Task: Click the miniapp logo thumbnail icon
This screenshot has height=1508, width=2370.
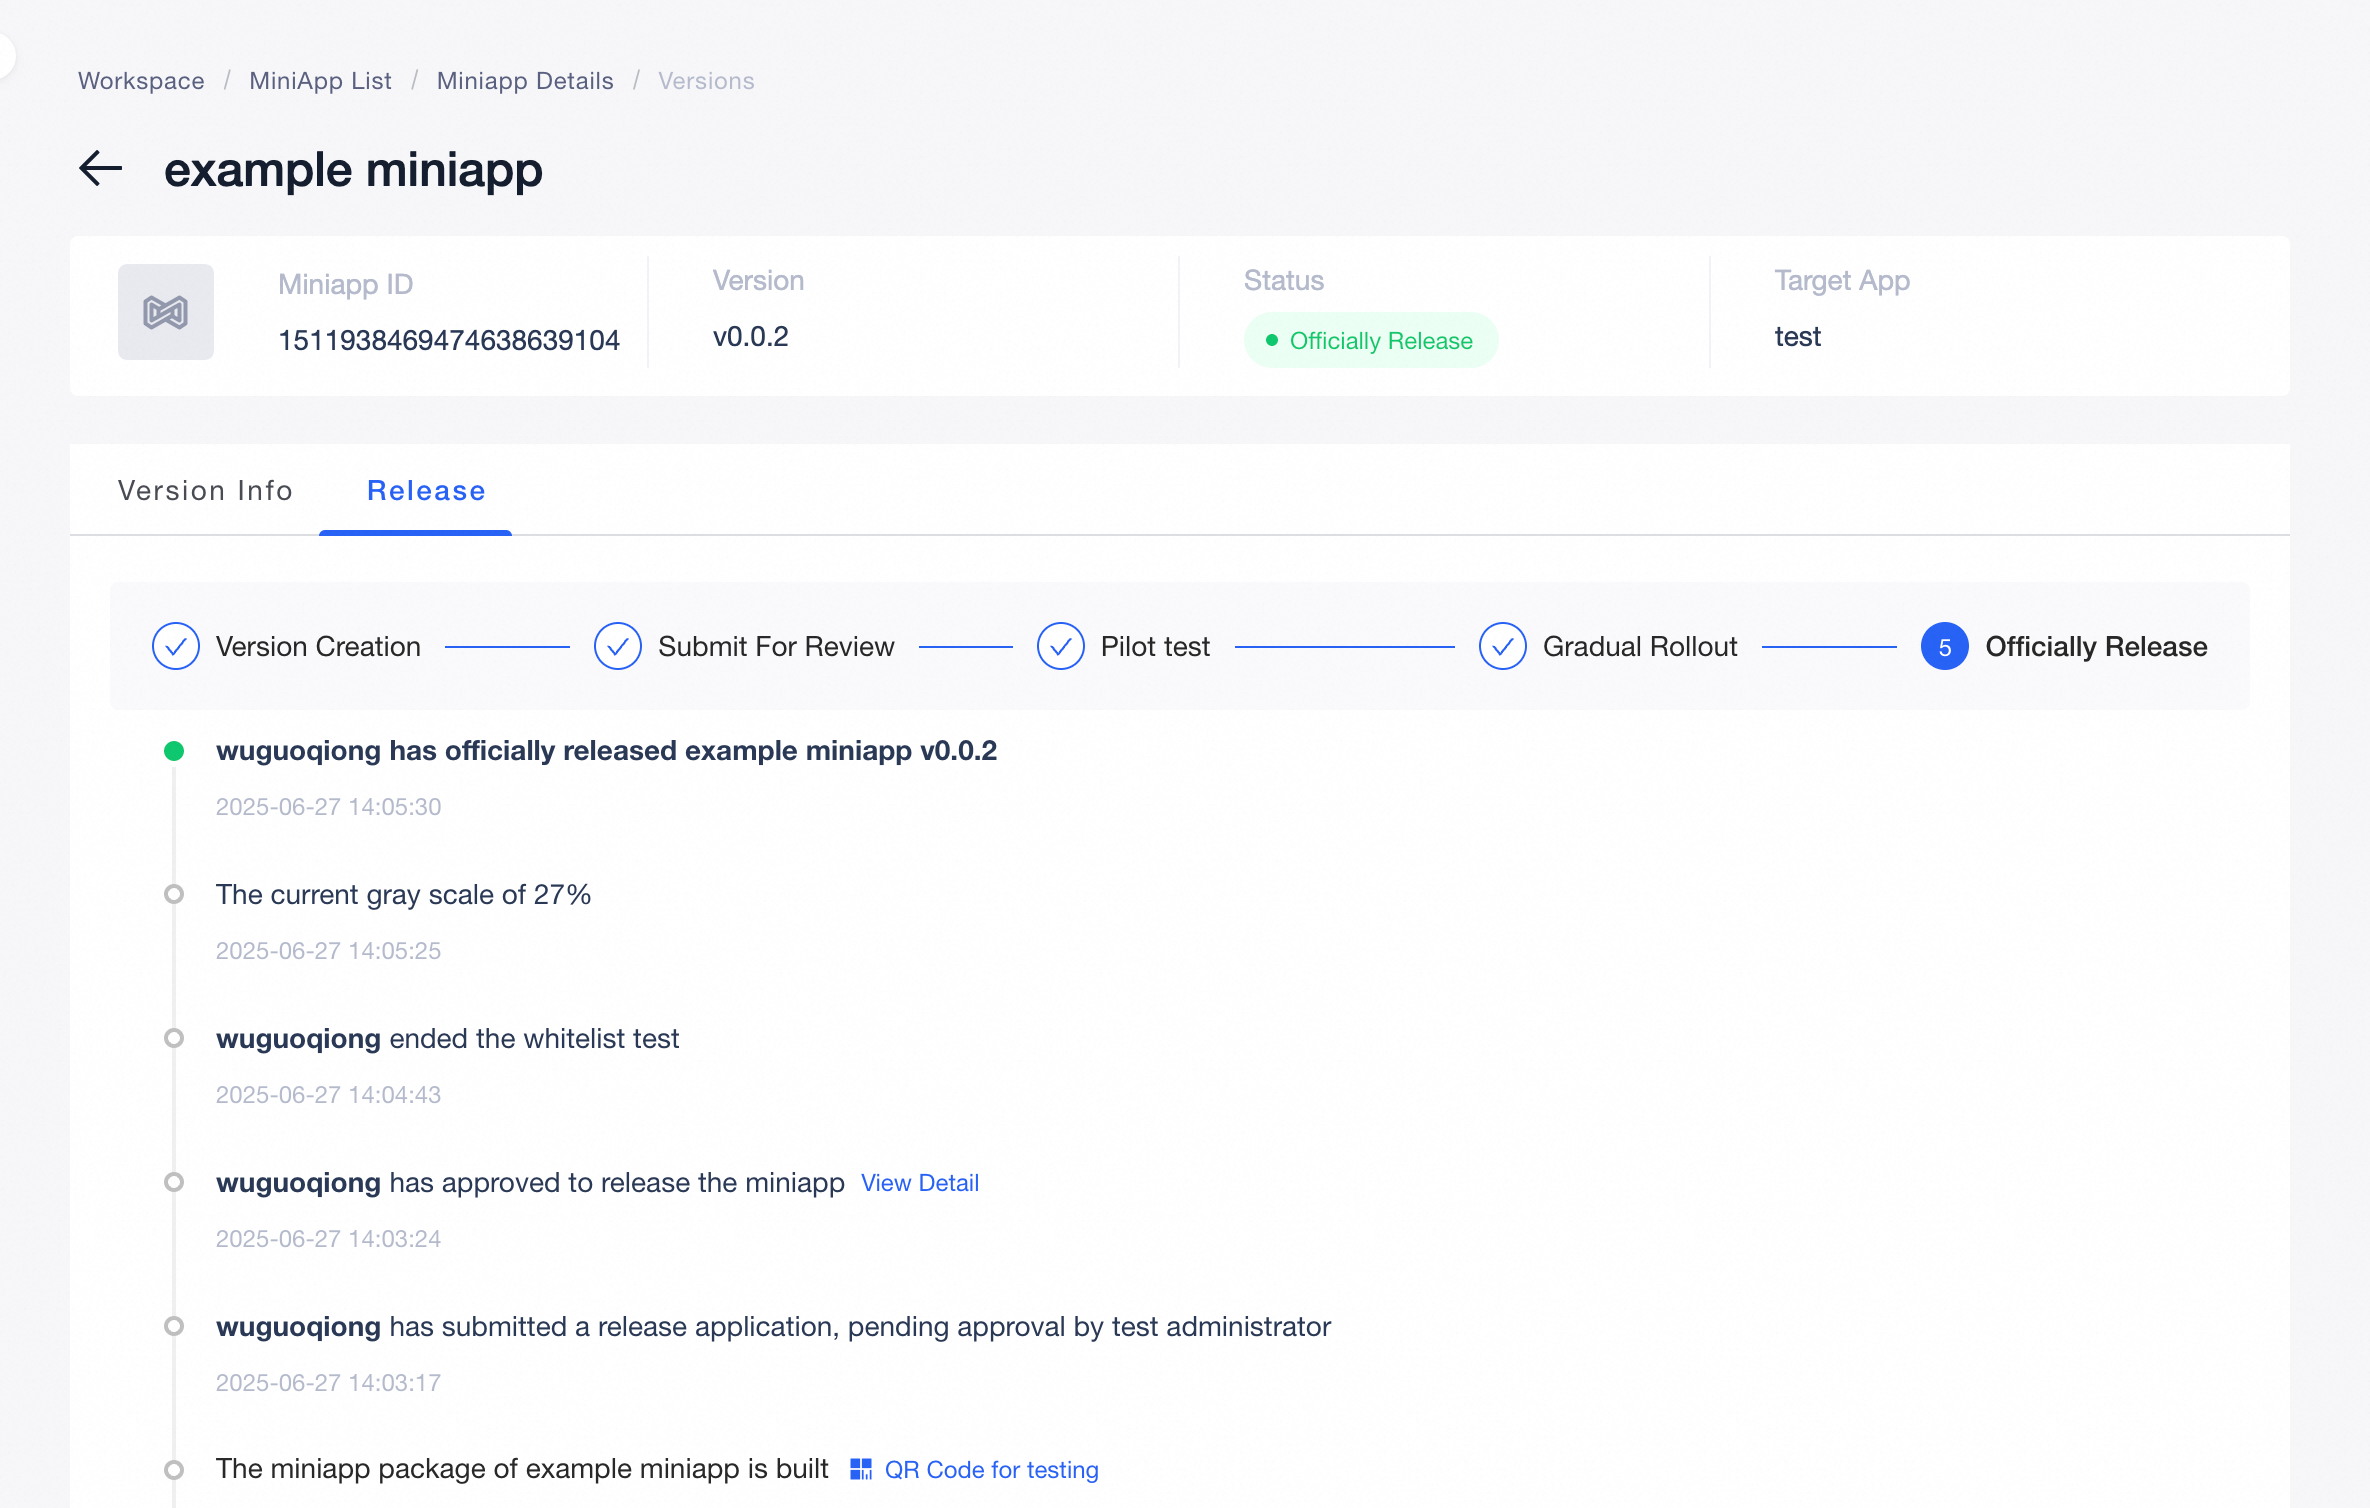Action: coord(166,312)
